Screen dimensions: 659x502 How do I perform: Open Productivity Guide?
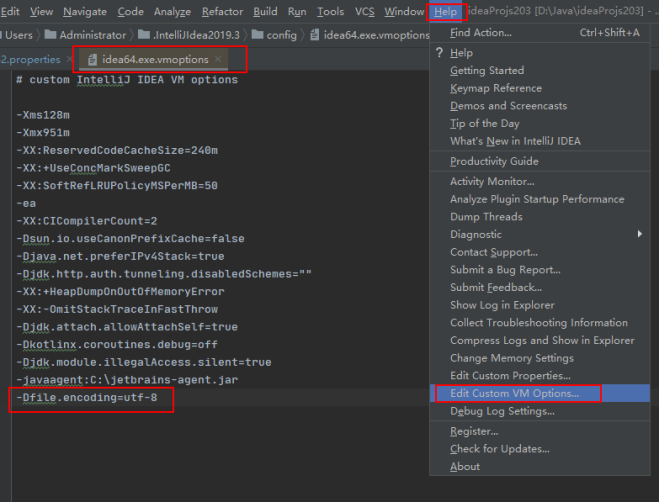tap(540, 161)
